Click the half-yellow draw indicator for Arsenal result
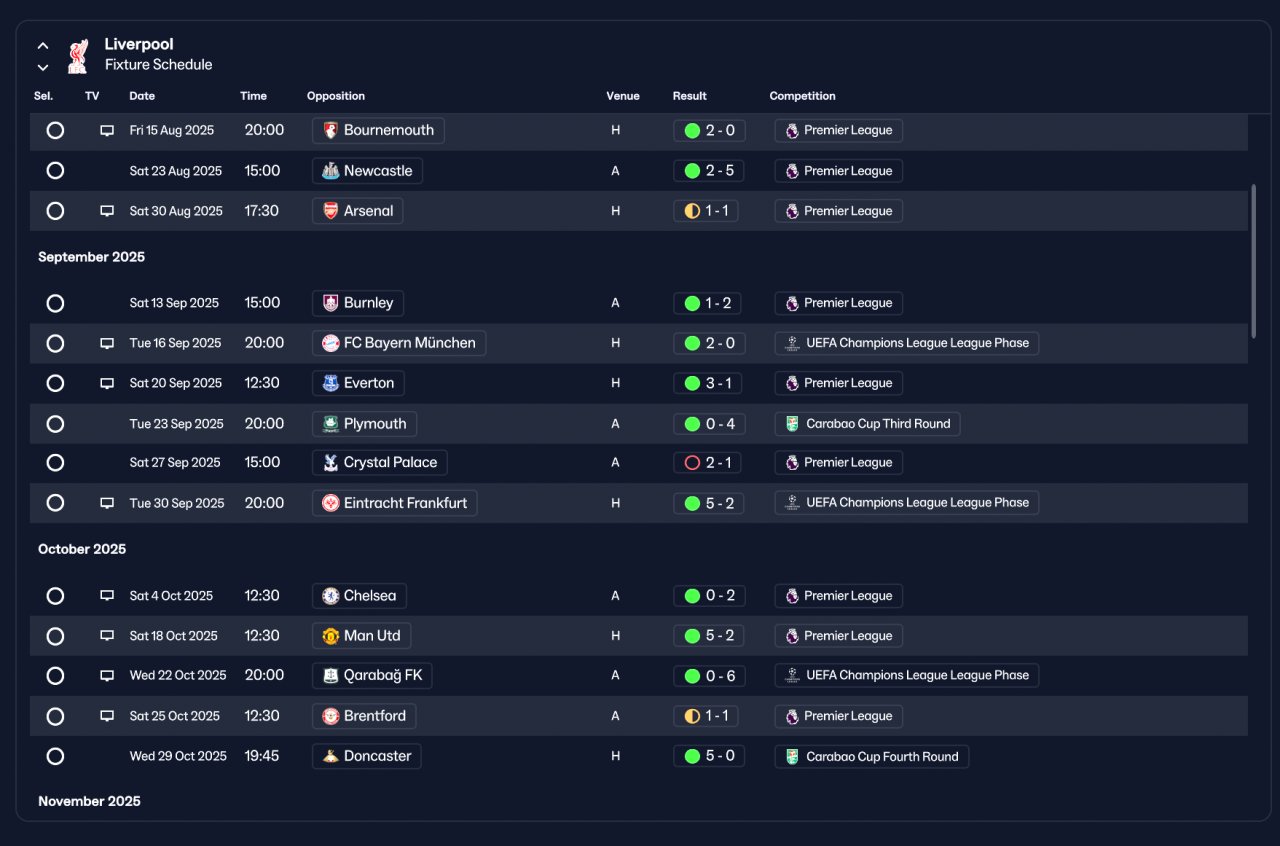This screenshot has width=1280, height=846. coord(692,211)
